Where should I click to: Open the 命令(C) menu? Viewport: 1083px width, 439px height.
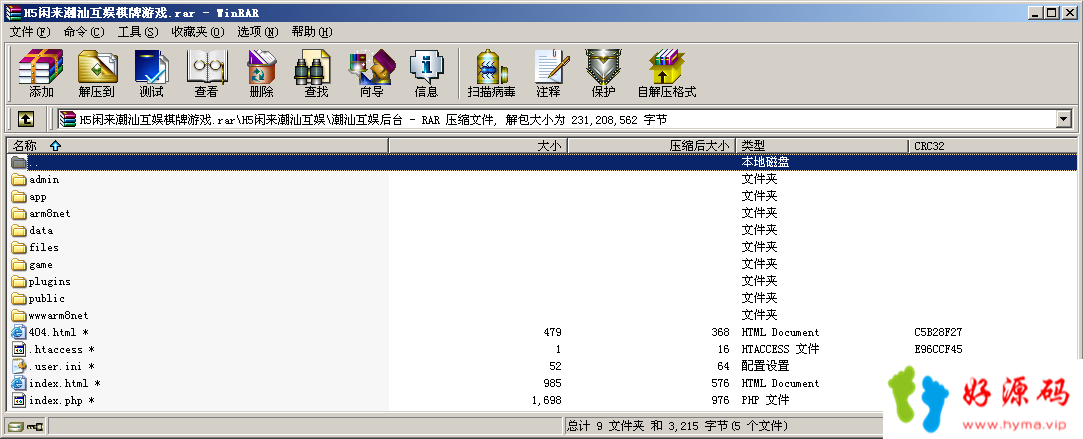tap(84, 32)
